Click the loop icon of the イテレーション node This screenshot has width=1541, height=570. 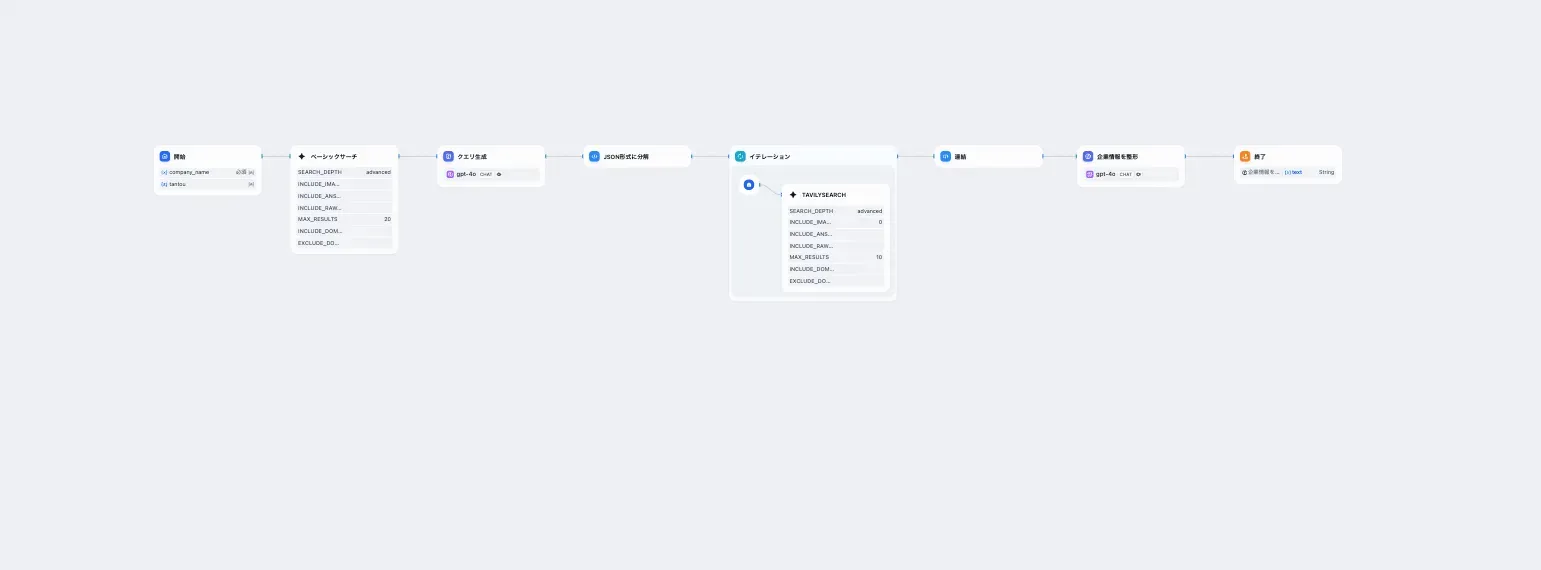click(740, 157)
